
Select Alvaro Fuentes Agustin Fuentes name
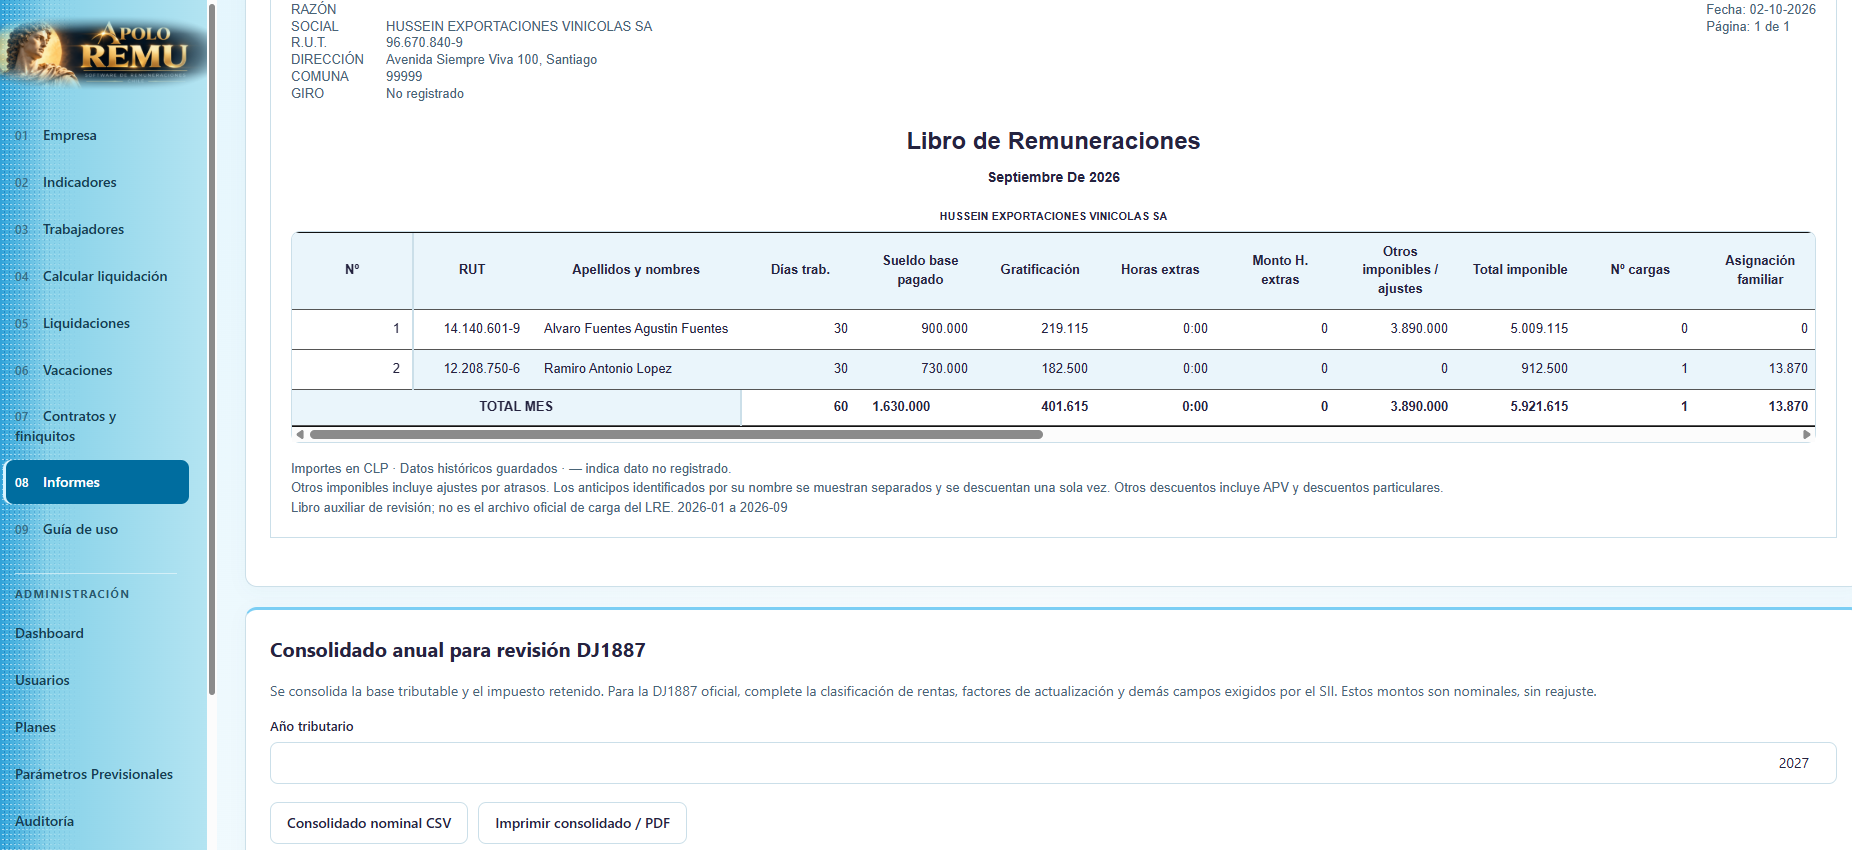coord(636,328)
